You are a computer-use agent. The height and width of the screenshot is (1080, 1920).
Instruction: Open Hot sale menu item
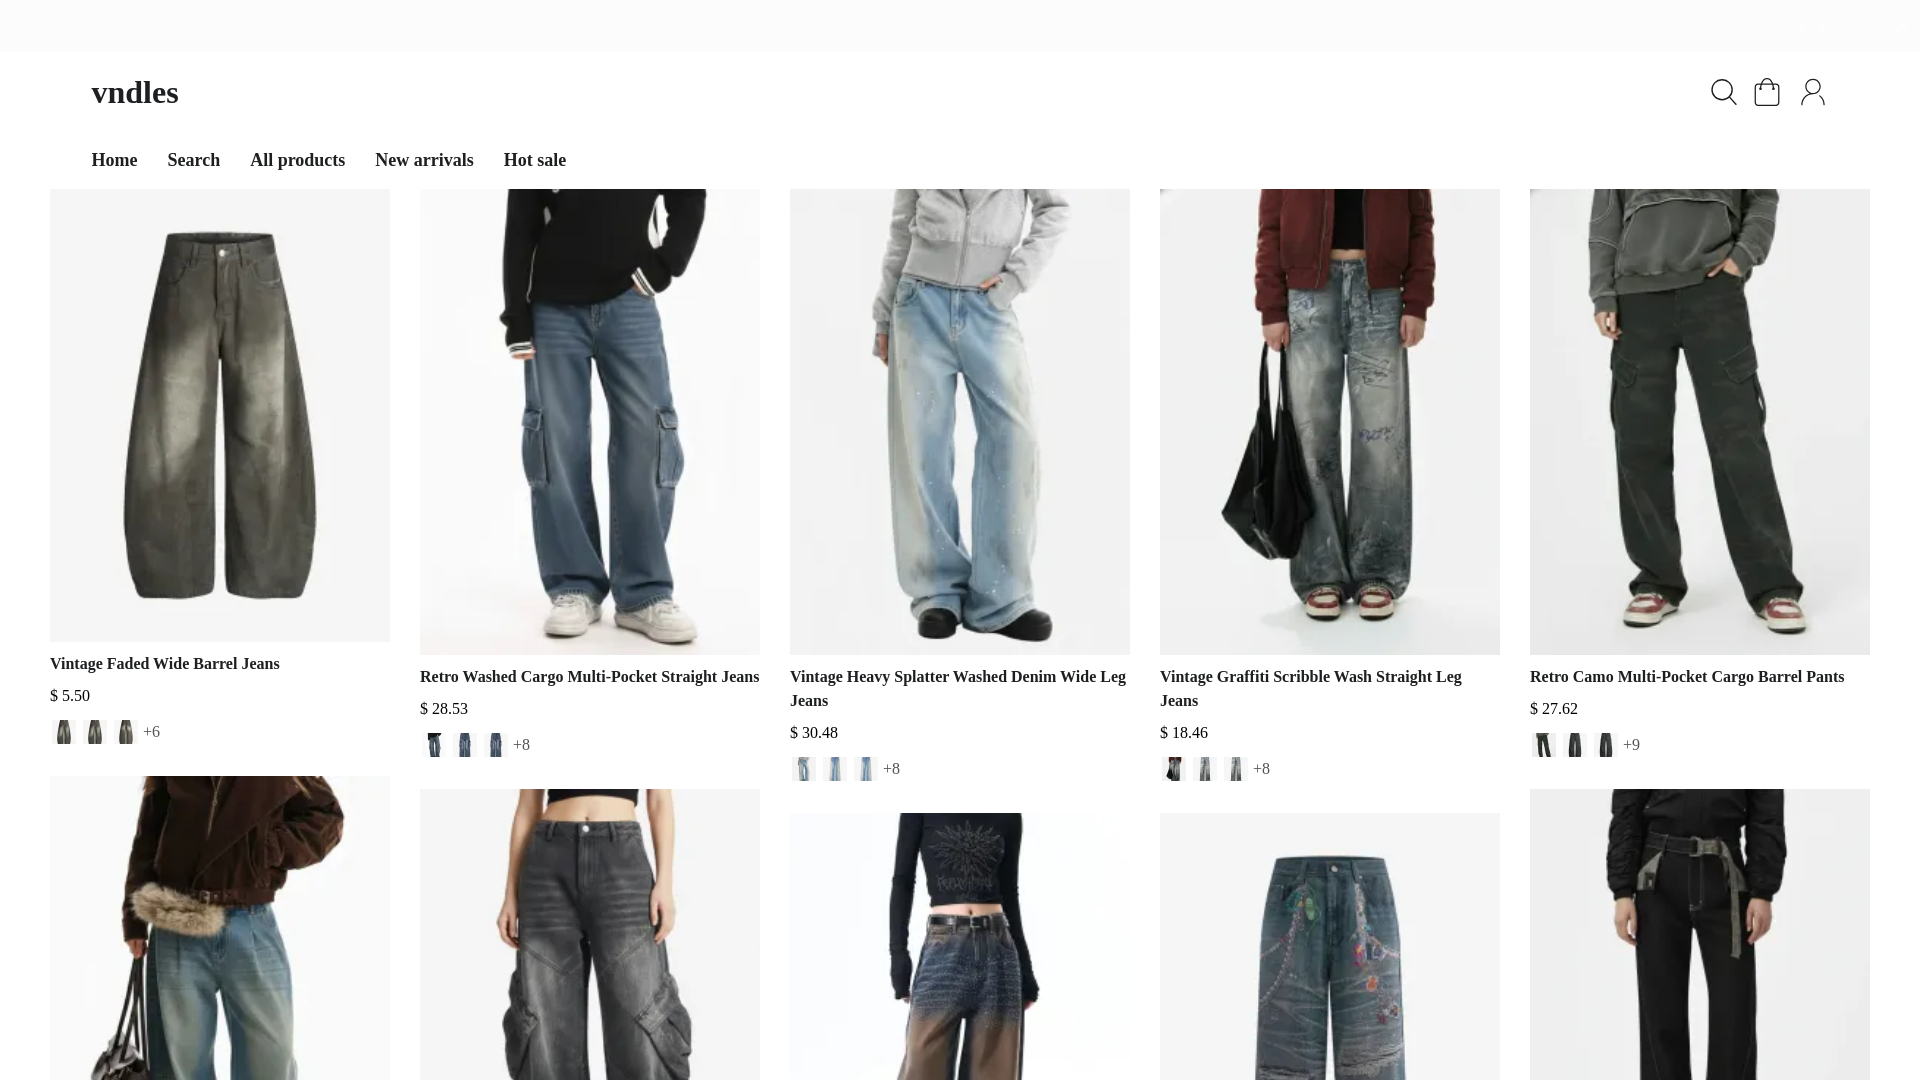534,160
